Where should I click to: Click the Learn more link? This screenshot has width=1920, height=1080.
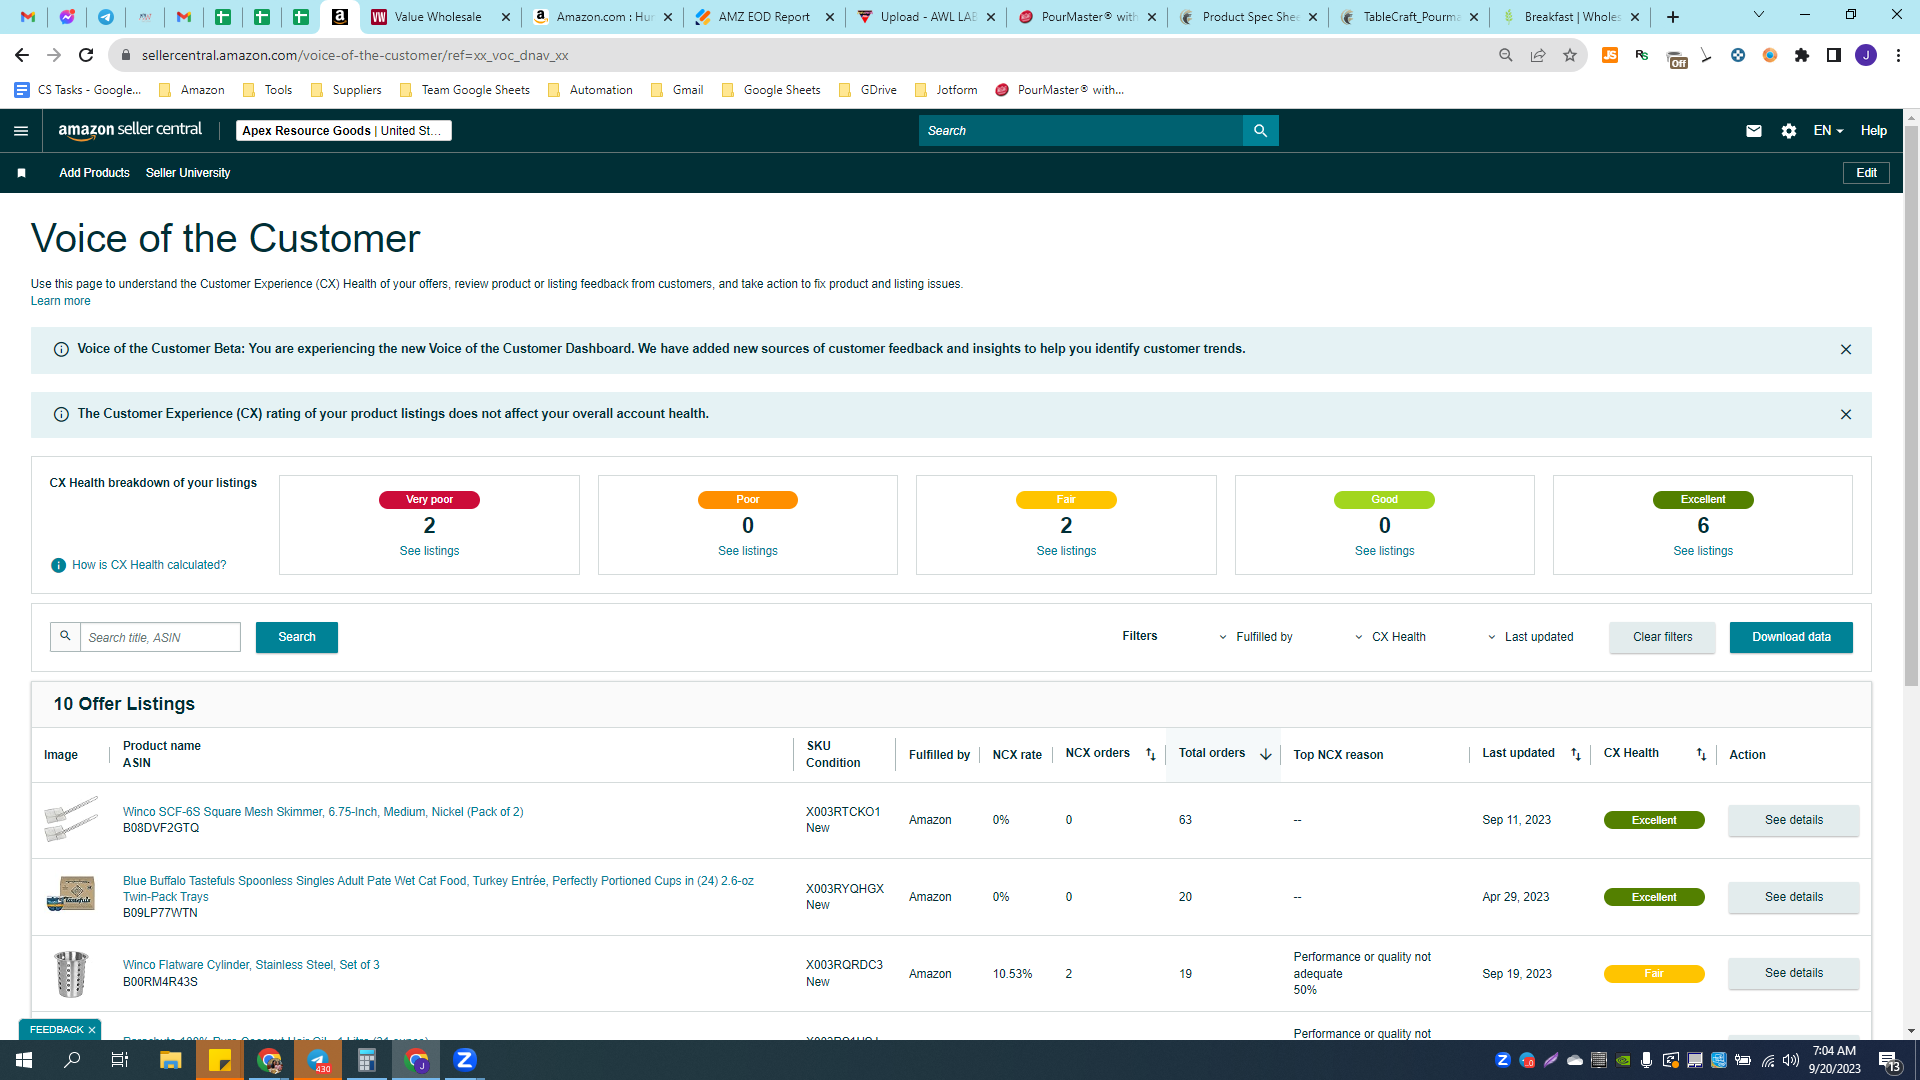coord(60,302)
